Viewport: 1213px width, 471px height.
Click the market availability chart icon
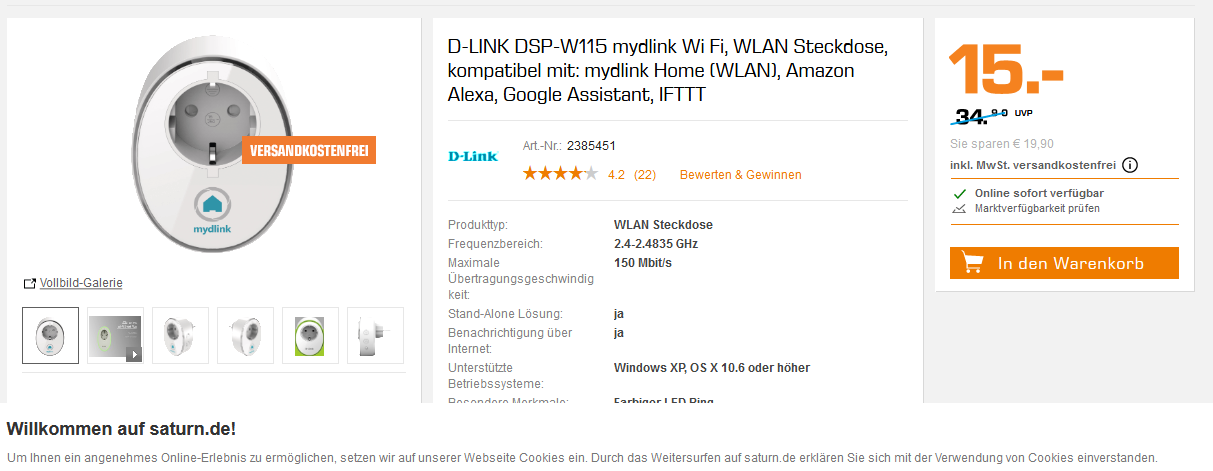(959, 209)
